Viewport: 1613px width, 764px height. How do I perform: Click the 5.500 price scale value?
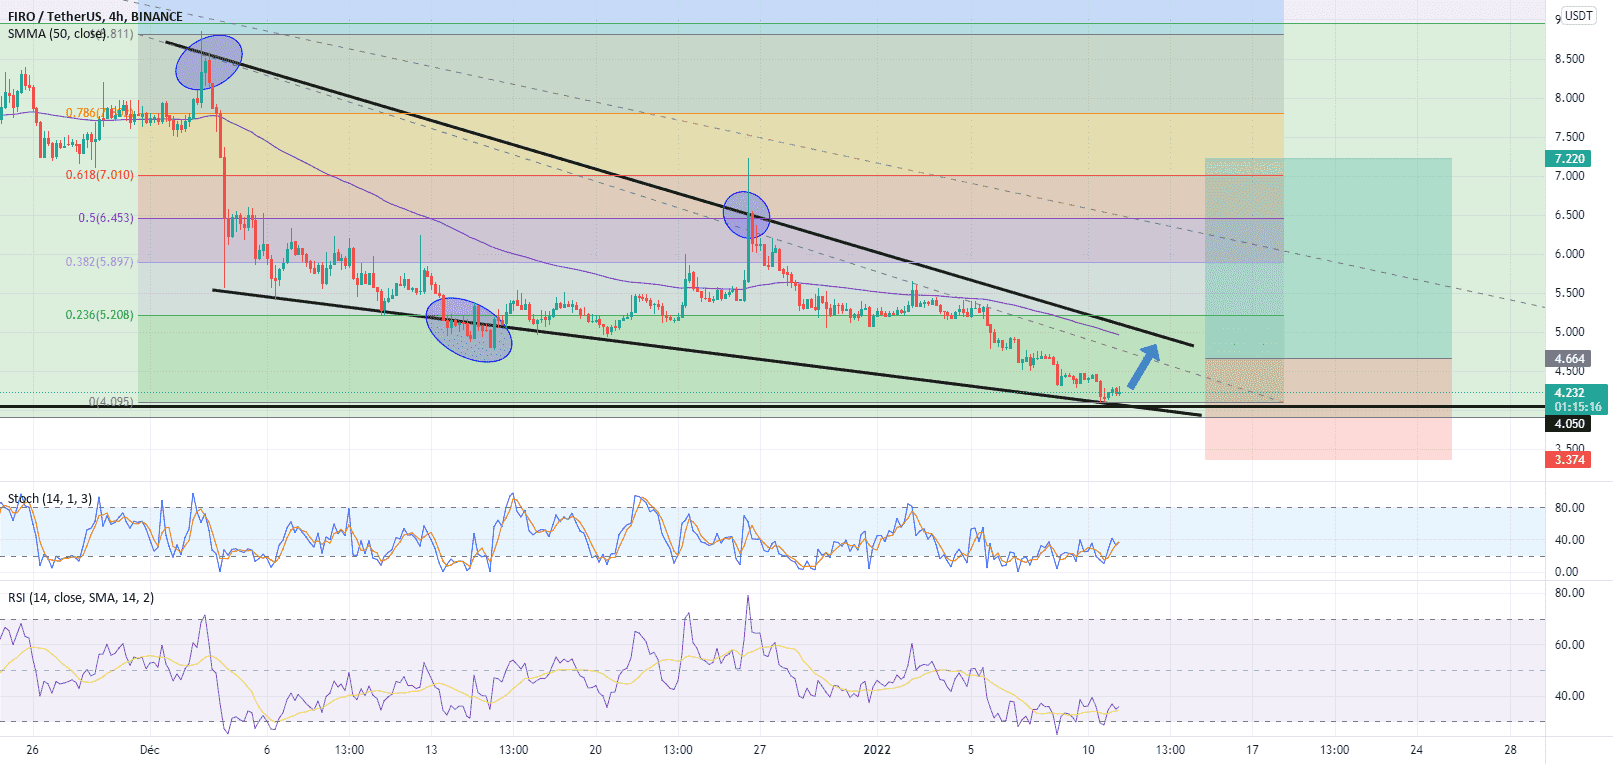[x=1569, y=292]
